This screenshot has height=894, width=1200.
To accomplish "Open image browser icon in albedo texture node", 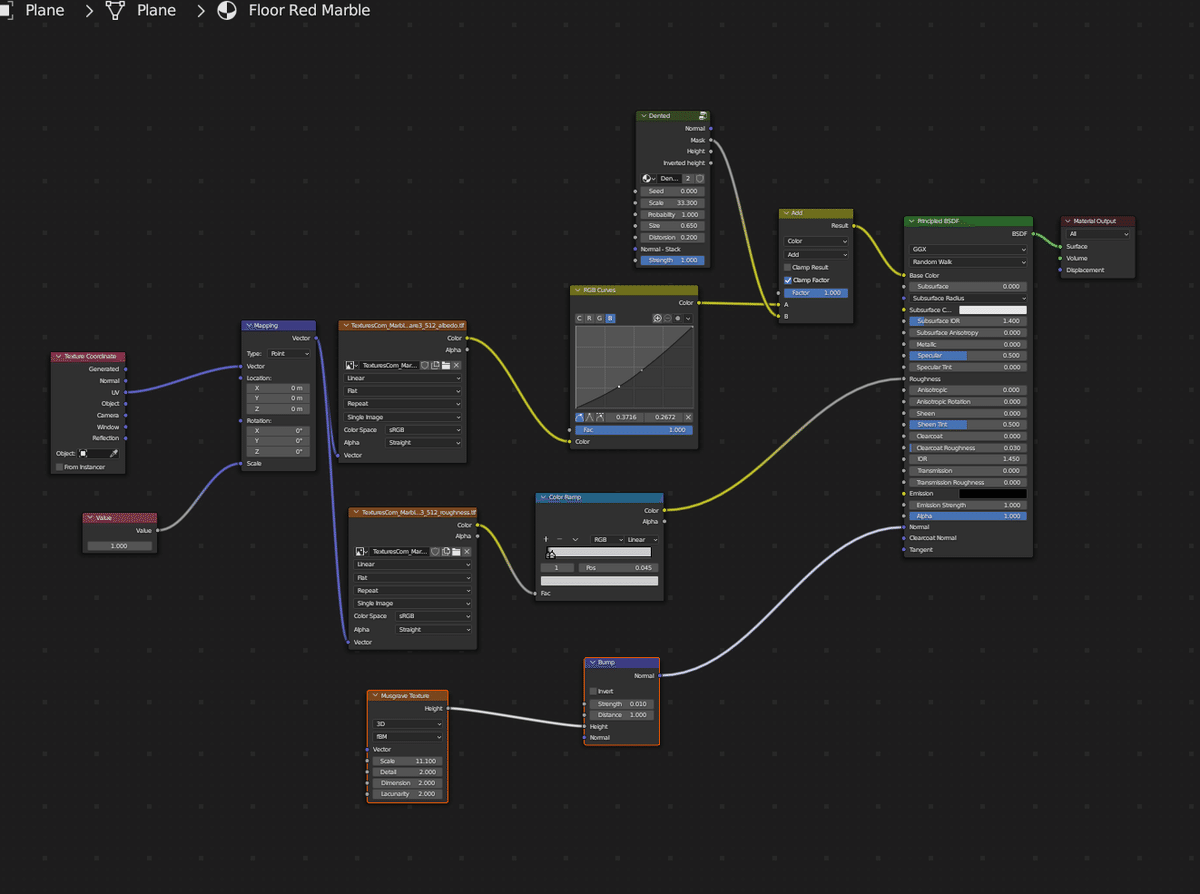I will pyautogui.click(x=352, y=365).
